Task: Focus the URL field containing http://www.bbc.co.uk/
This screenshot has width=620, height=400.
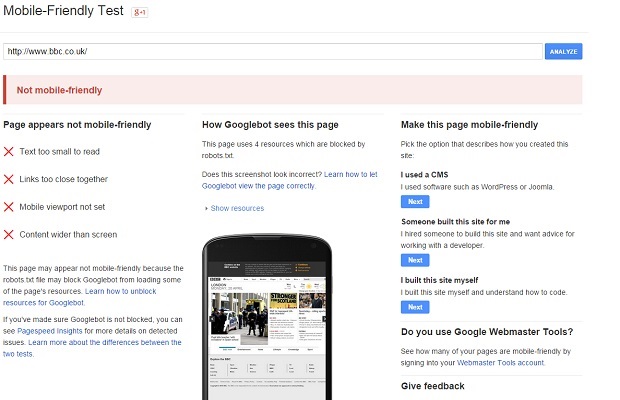Action: [x=273, y=51]
